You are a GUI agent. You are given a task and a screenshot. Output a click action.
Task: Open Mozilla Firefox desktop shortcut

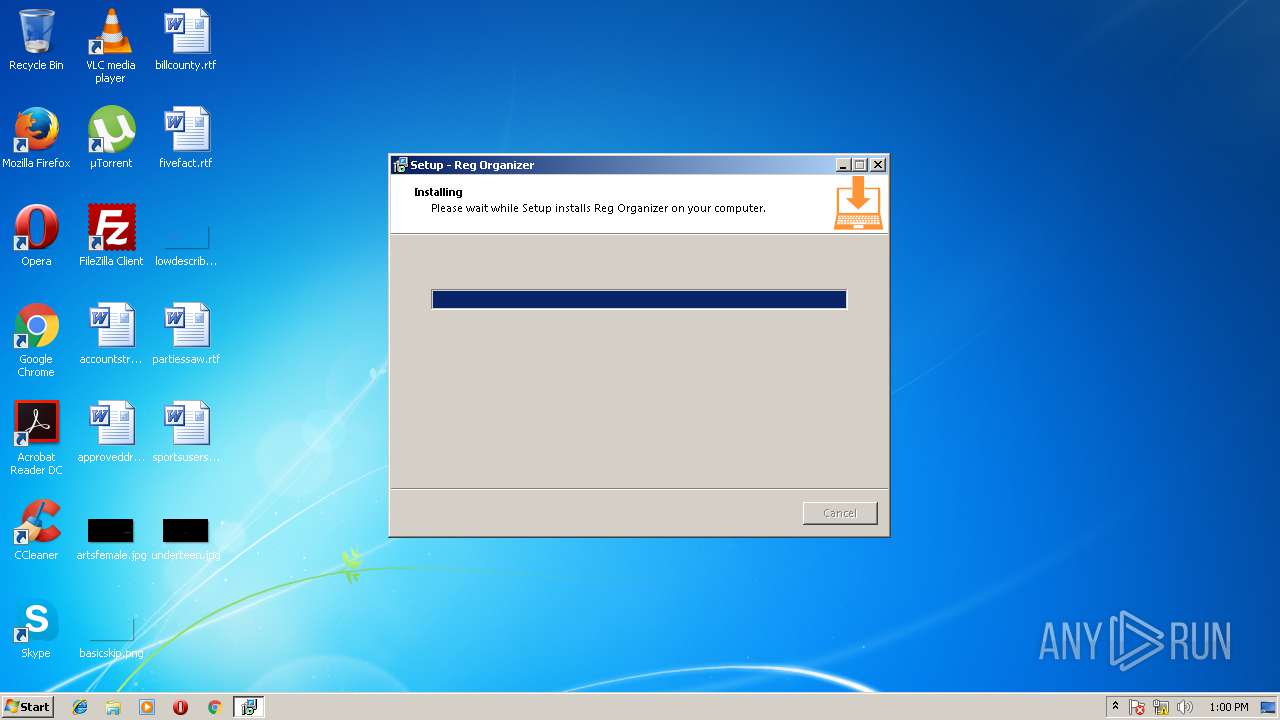point(36,138)
